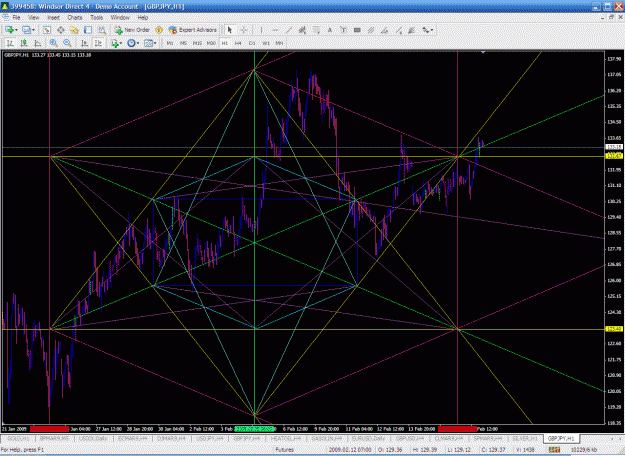Image resolution: width=625 pixels, height=456 pixels.
Task: Click the New Order button
Action: (132, 30)
